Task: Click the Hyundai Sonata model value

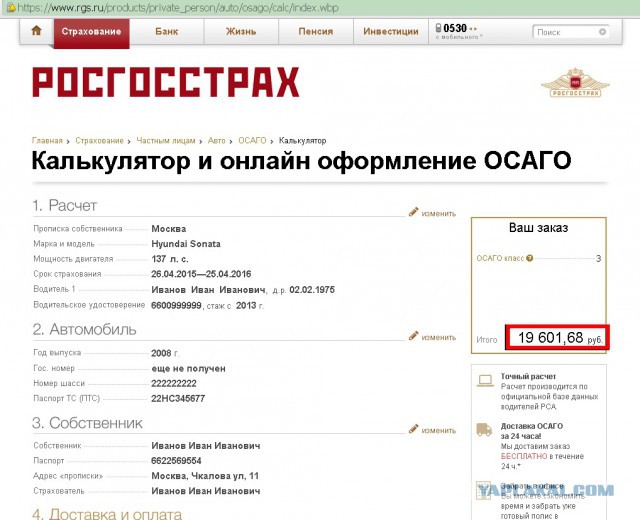Action: (186, 244)
